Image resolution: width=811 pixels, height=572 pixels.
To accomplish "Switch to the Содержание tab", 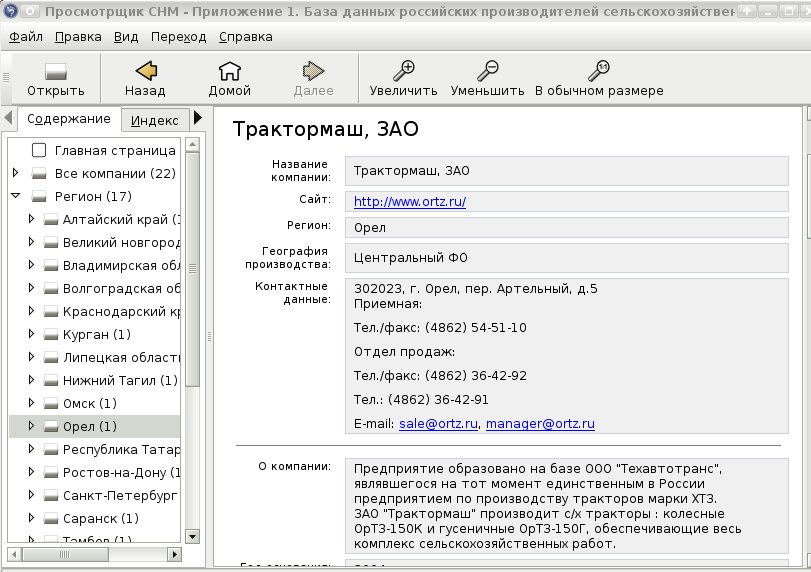I will 69,119.
